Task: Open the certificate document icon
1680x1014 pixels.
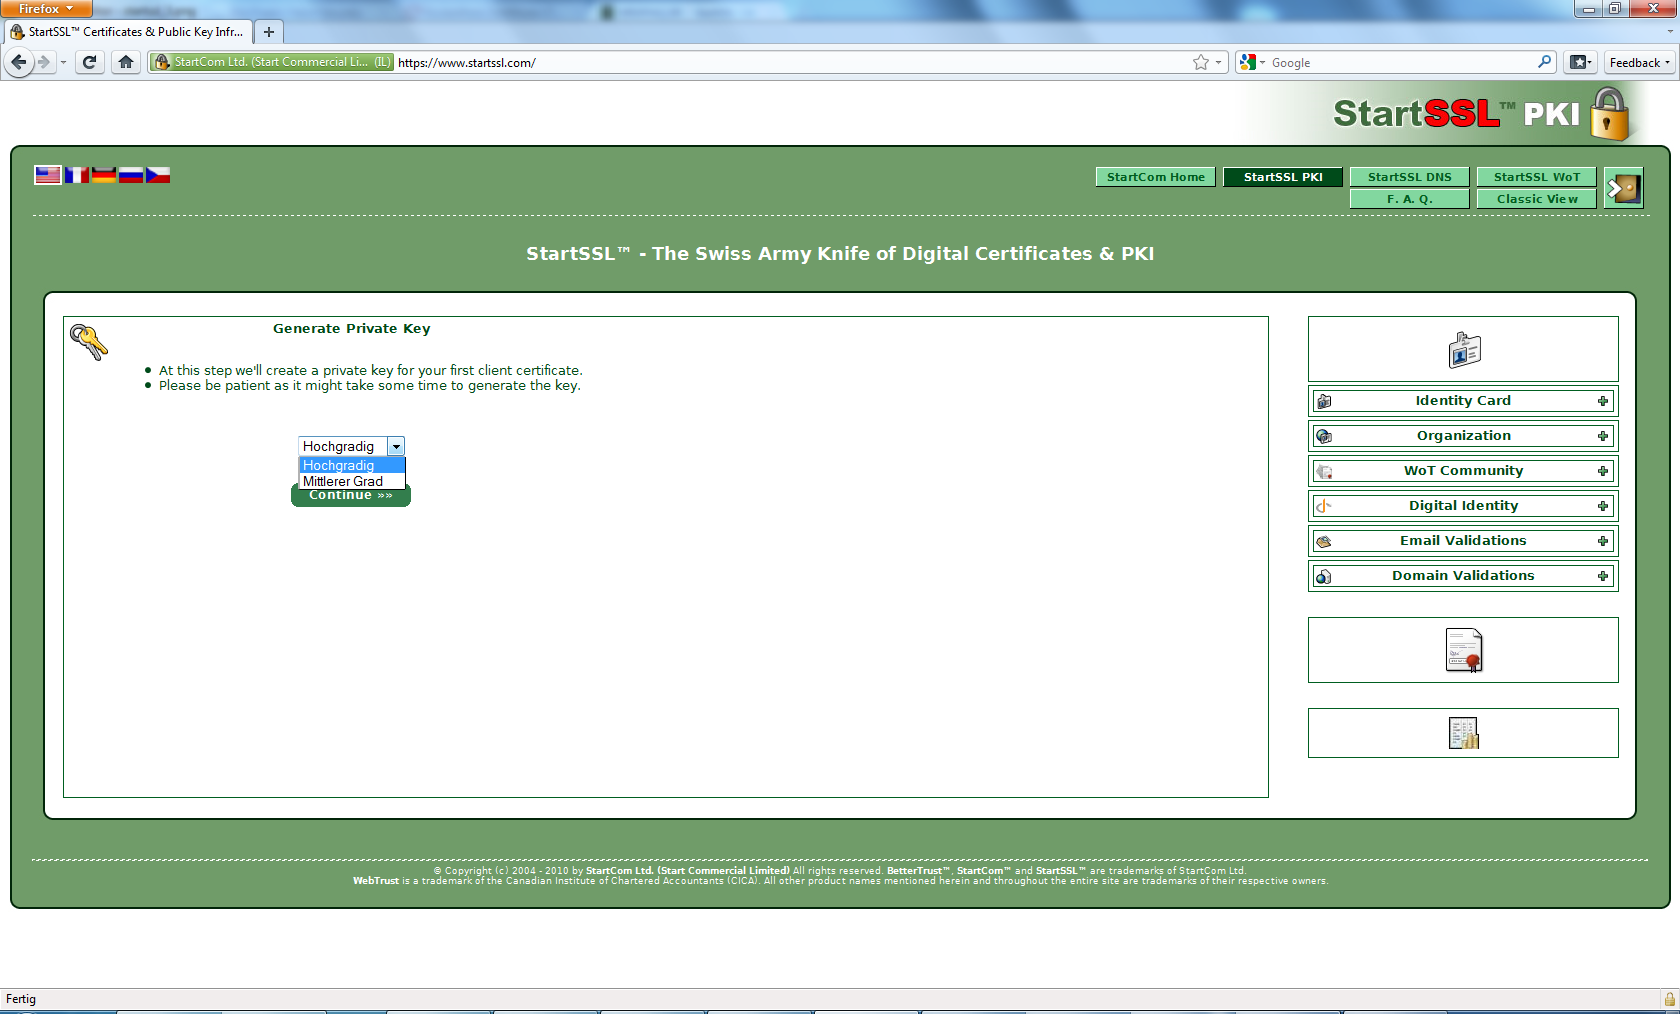Action: (x=1464, y=650)
